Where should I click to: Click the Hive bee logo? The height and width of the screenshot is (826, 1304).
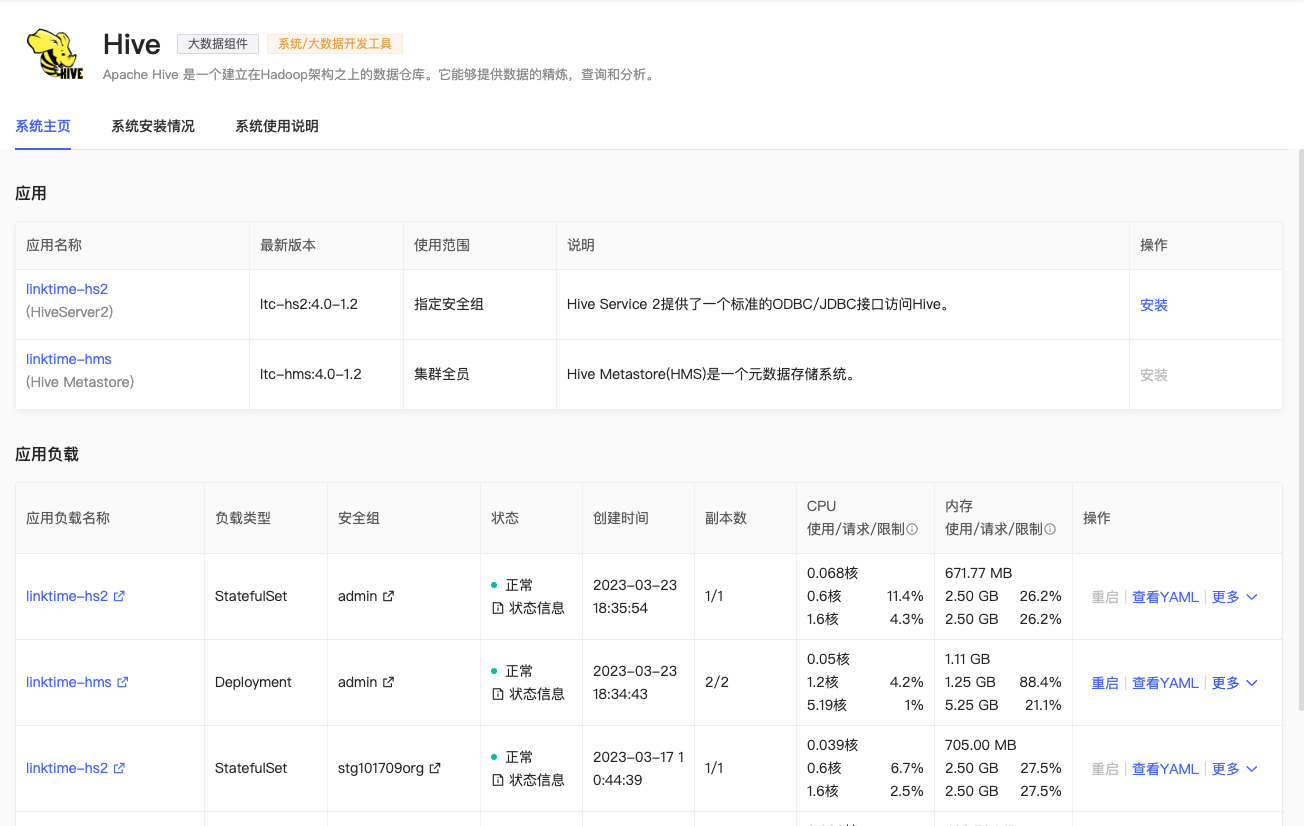tap(55, 54)
